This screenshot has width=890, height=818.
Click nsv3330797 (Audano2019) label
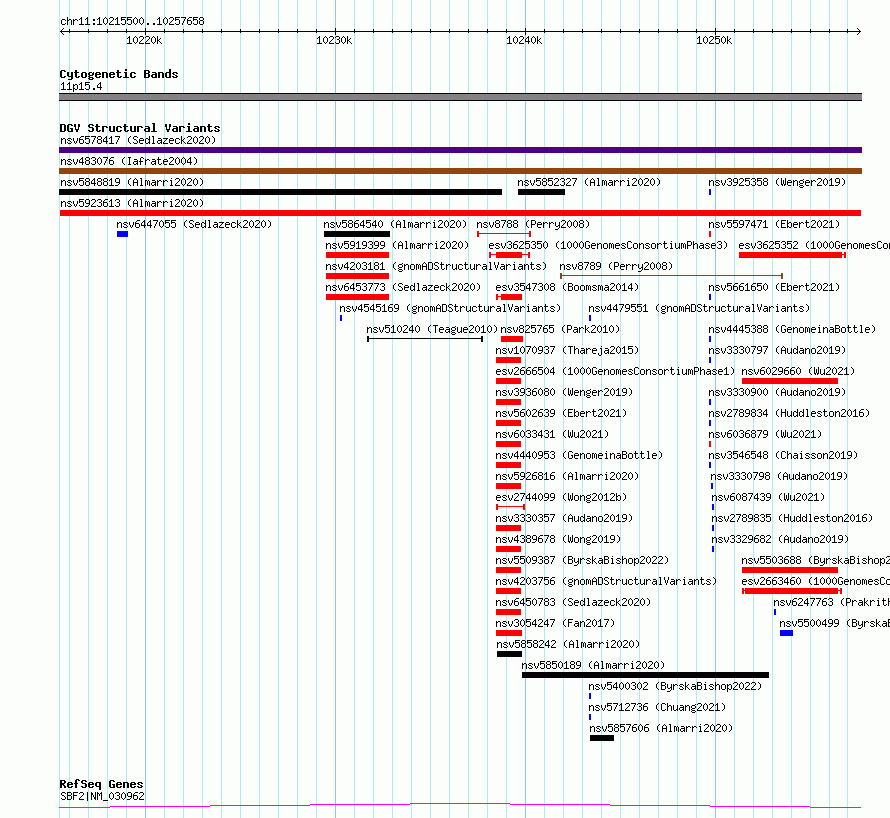[776, 350]
